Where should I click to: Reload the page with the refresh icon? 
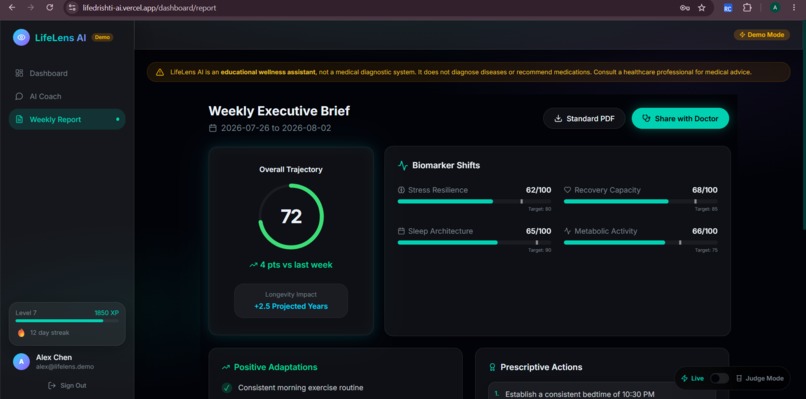[x=49, y=8]
